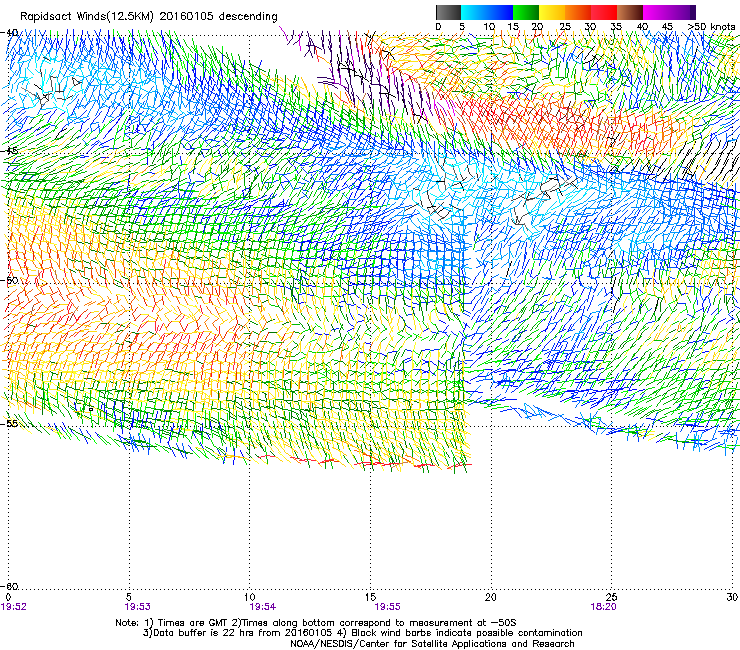Click the plot title 'Rapidsact Winds(12.5KM) 20160105 descending'

tap(149, 17)
